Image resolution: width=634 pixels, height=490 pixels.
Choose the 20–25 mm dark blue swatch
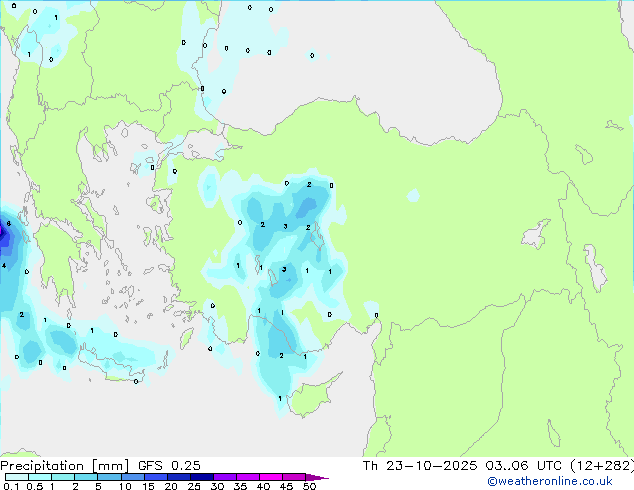[x=179, y=477]
